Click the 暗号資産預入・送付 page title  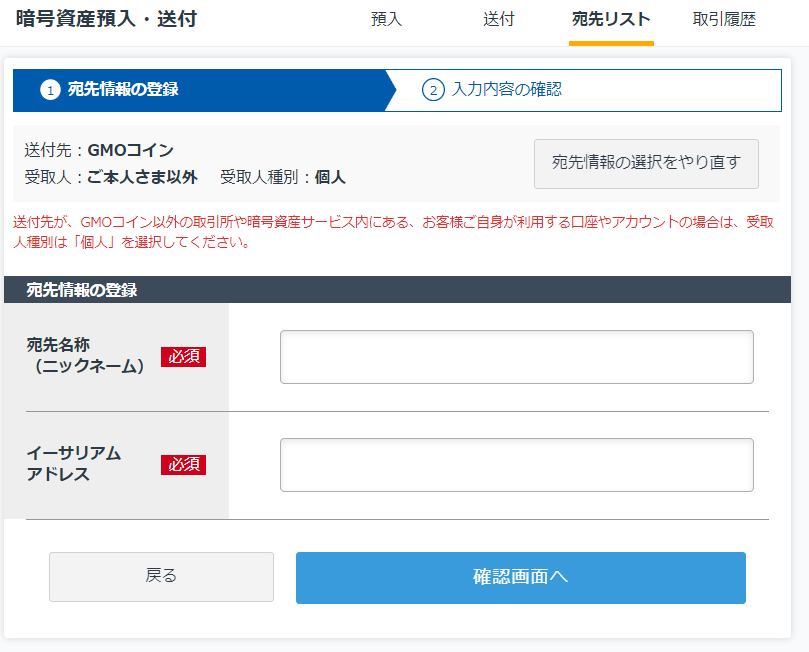tap(106, 19)
